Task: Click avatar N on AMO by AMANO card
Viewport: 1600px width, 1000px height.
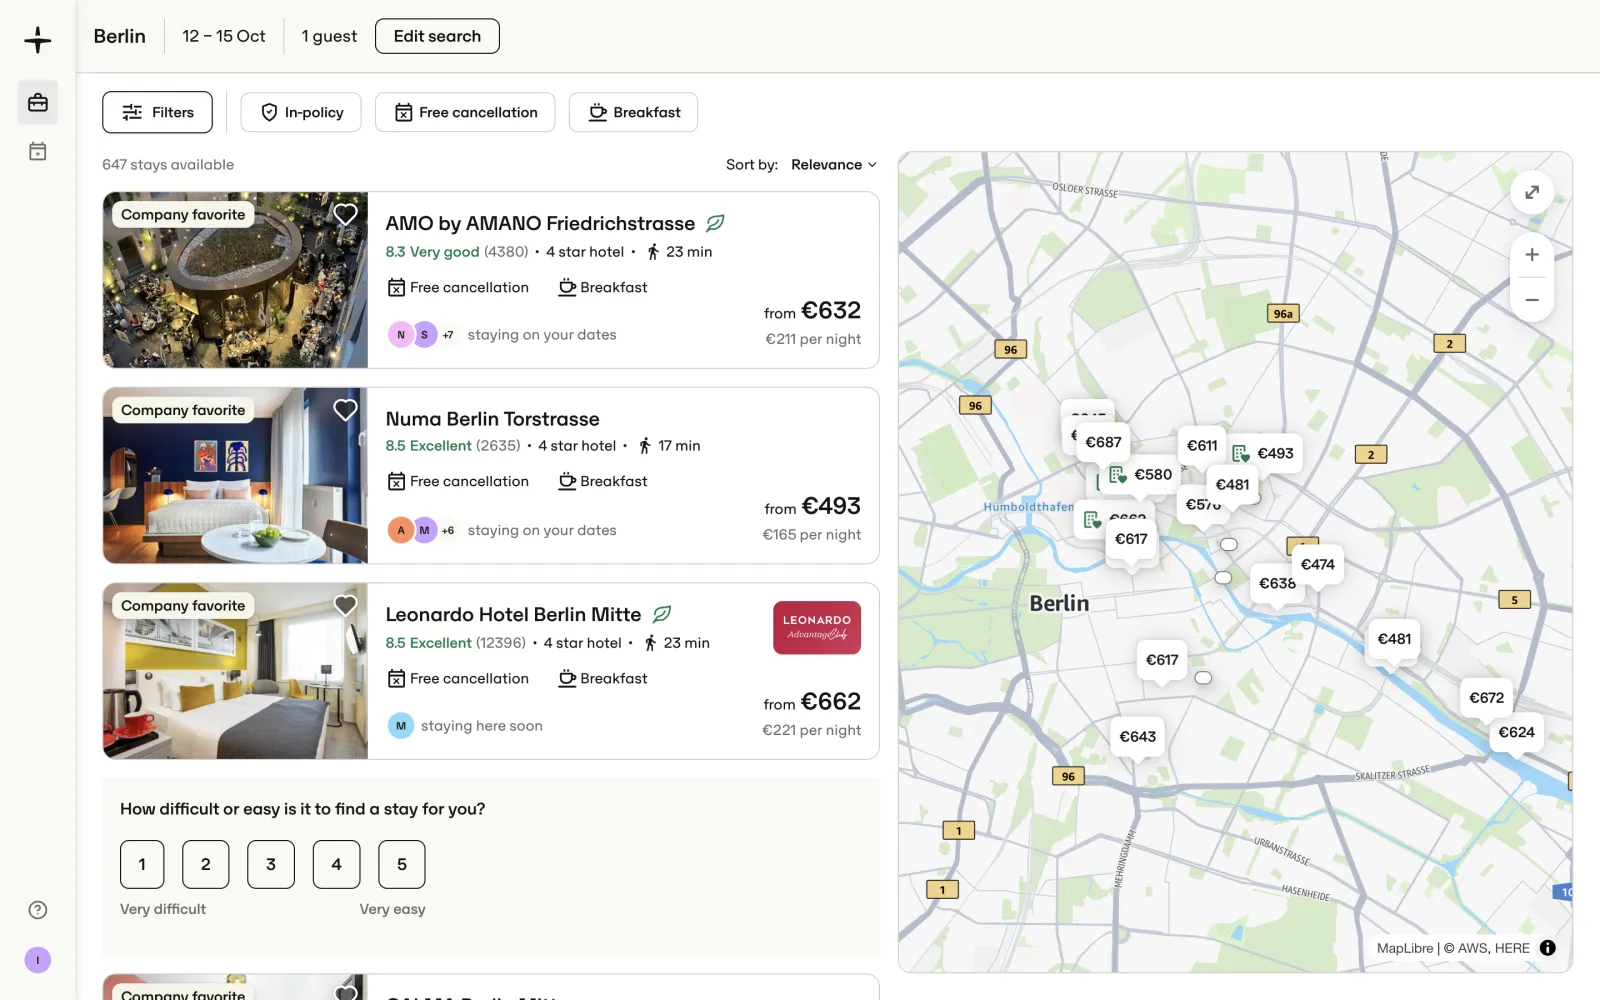Action: [x=401, y=335]
